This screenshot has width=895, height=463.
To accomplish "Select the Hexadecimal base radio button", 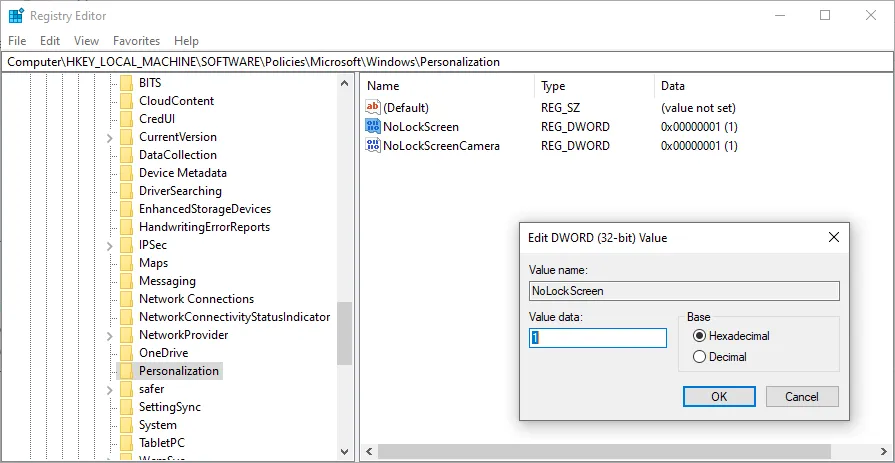I will point(699,336).
